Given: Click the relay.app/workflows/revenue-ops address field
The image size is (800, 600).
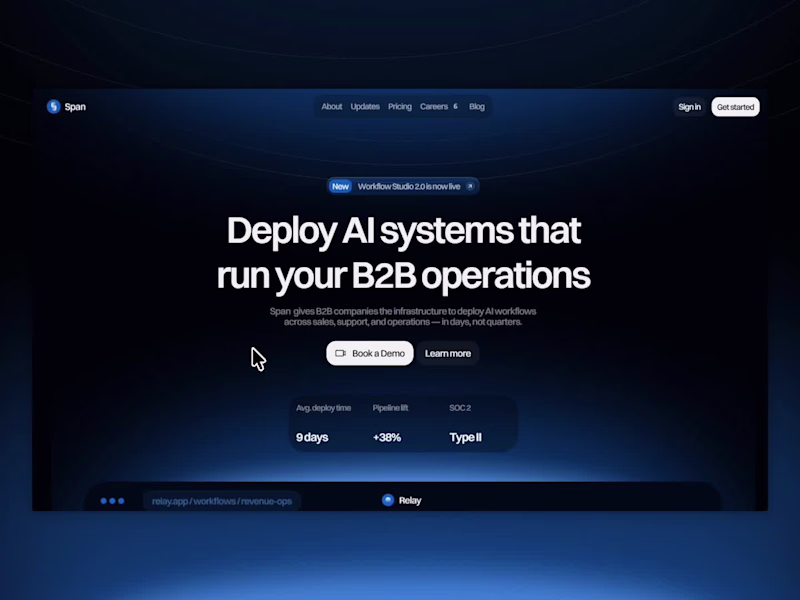Looking at the screenshot, I should coord(222,501).
